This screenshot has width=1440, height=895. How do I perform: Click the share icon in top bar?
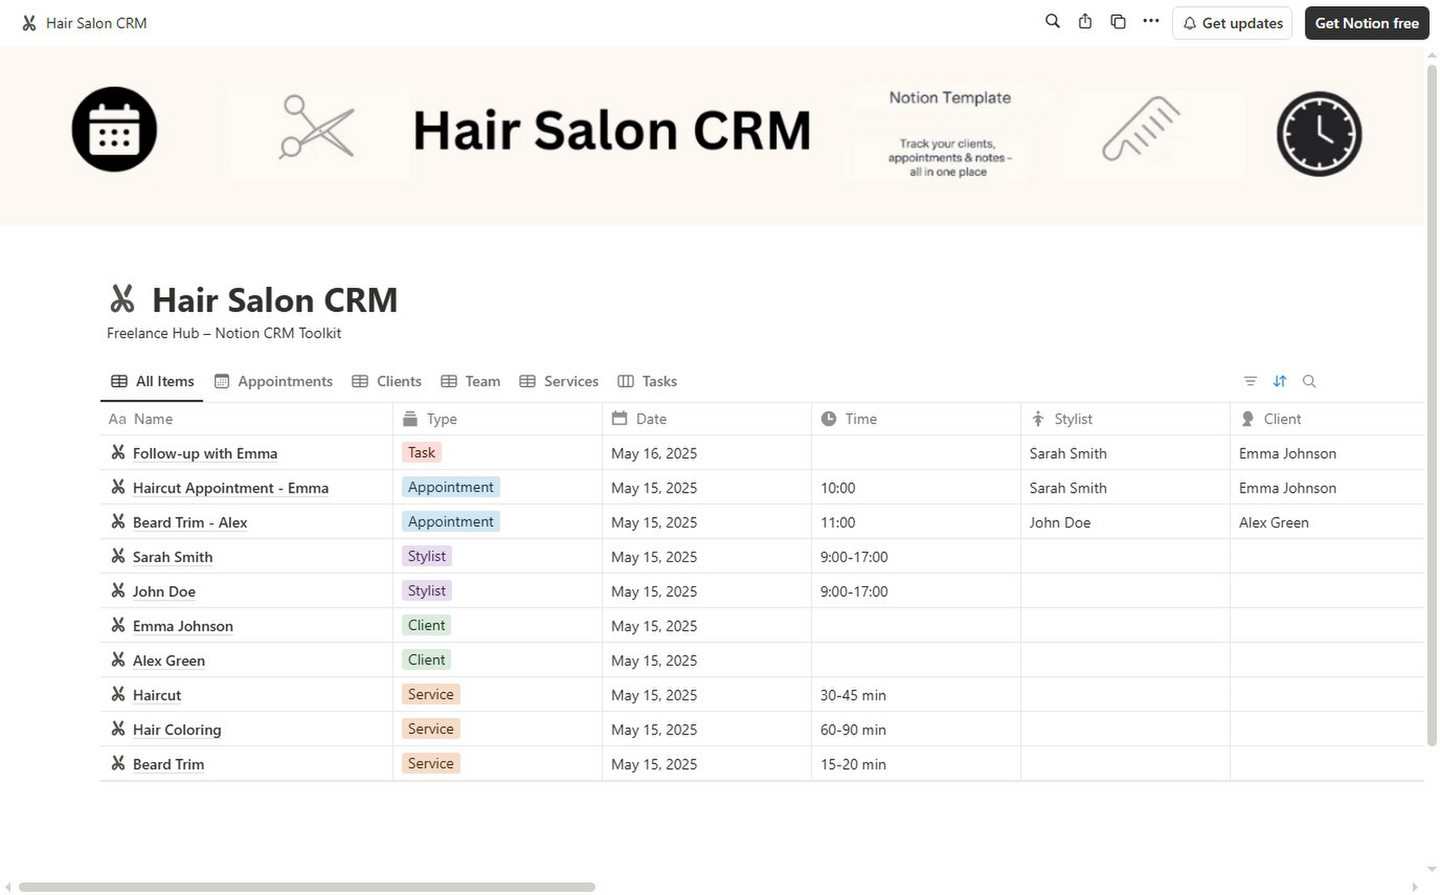[x=1085, y=22]
